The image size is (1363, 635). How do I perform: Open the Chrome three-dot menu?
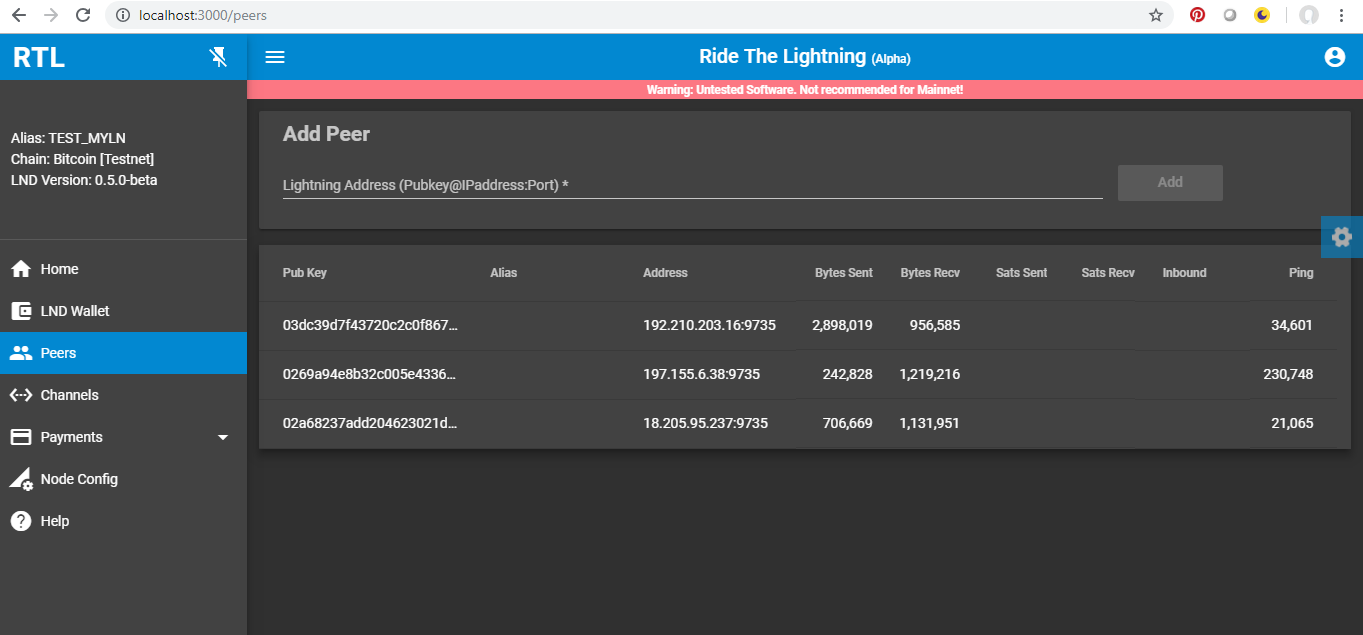click(x=1341, y=15)
